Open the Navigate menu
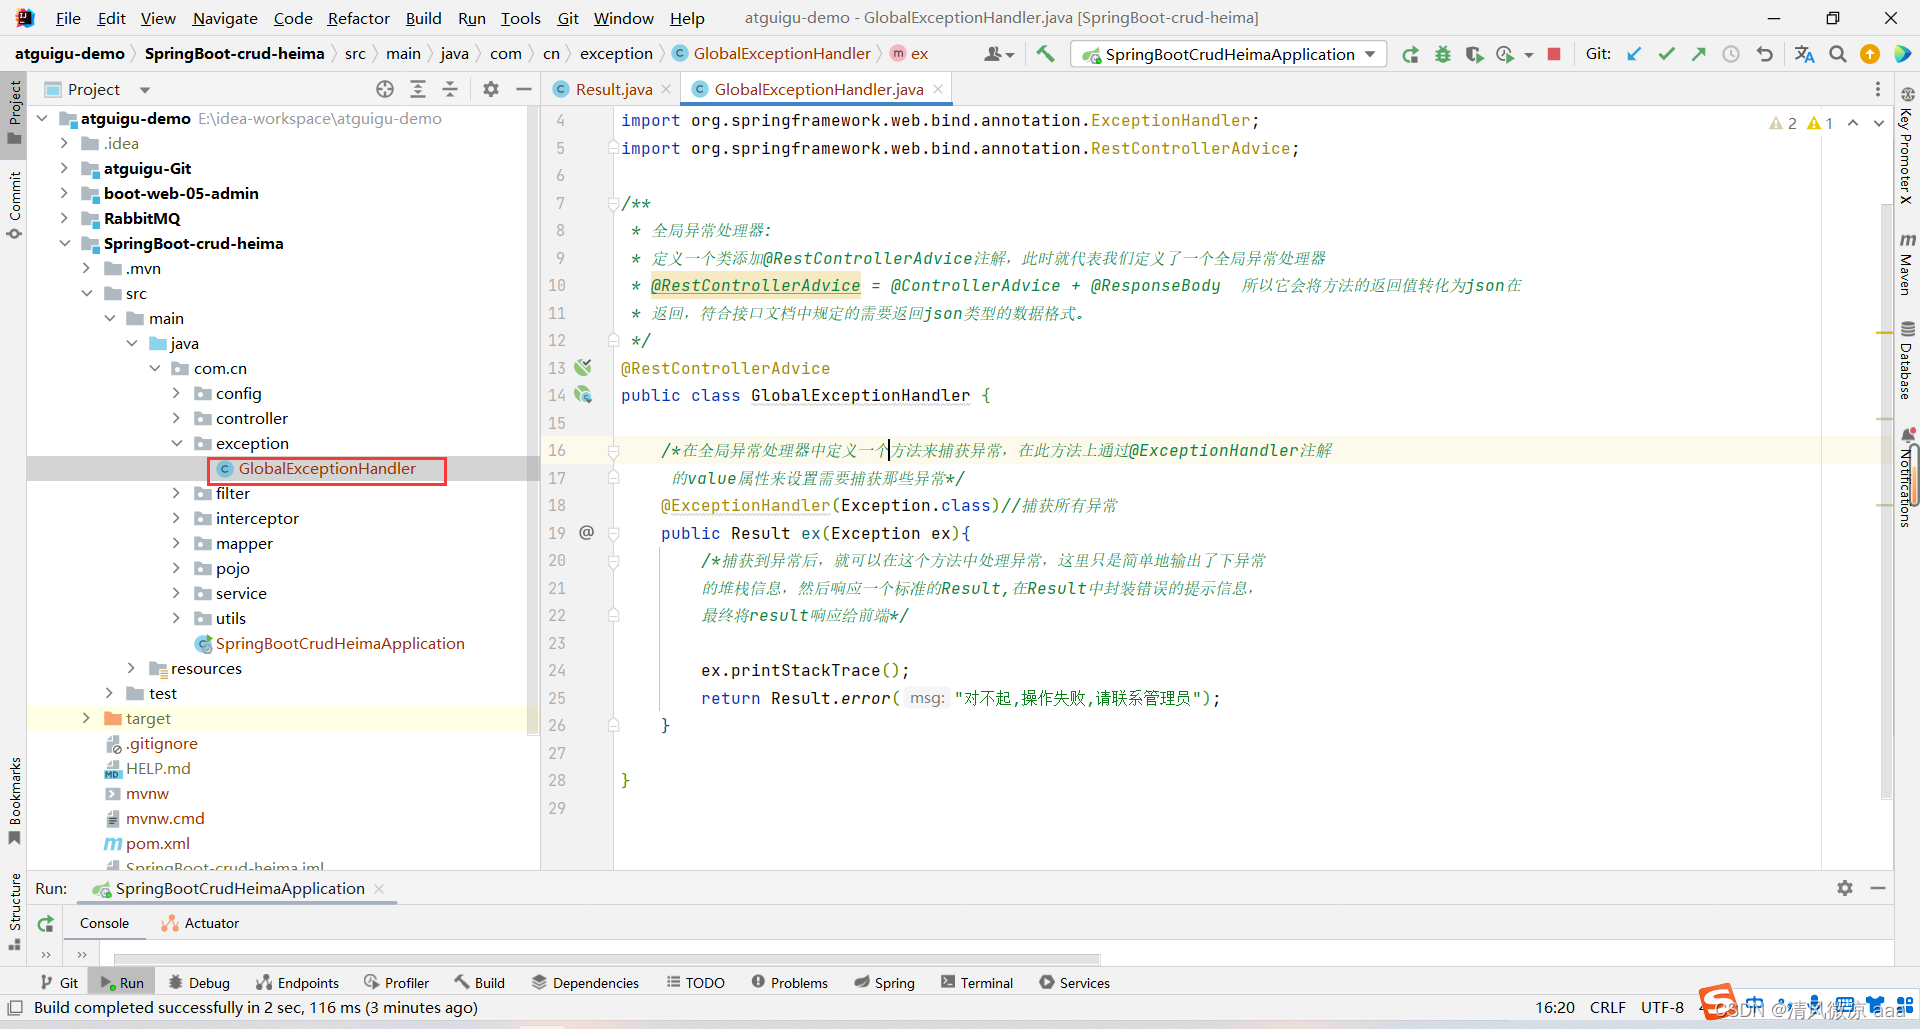 coord(225,18)
